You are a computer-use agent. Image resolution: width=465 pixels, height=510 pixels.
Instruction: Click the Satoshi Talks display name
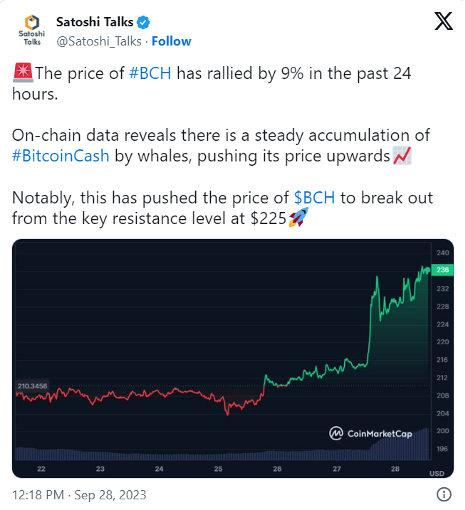pos(95,22)
